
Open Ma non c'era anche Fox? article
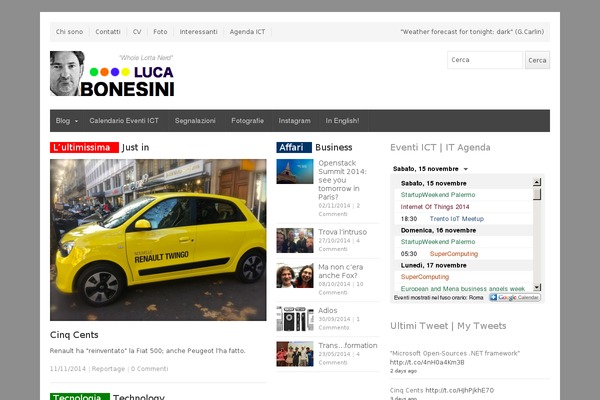[x=341, y=271]
